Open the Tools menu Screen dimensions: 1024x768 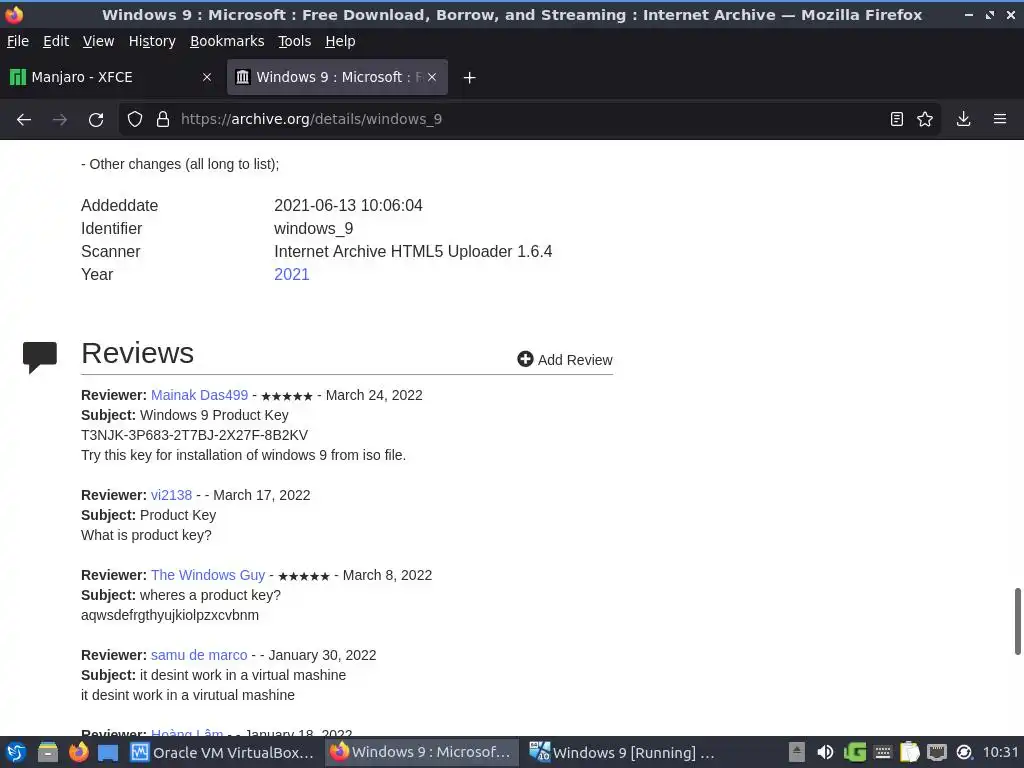(x=295, y=41)
